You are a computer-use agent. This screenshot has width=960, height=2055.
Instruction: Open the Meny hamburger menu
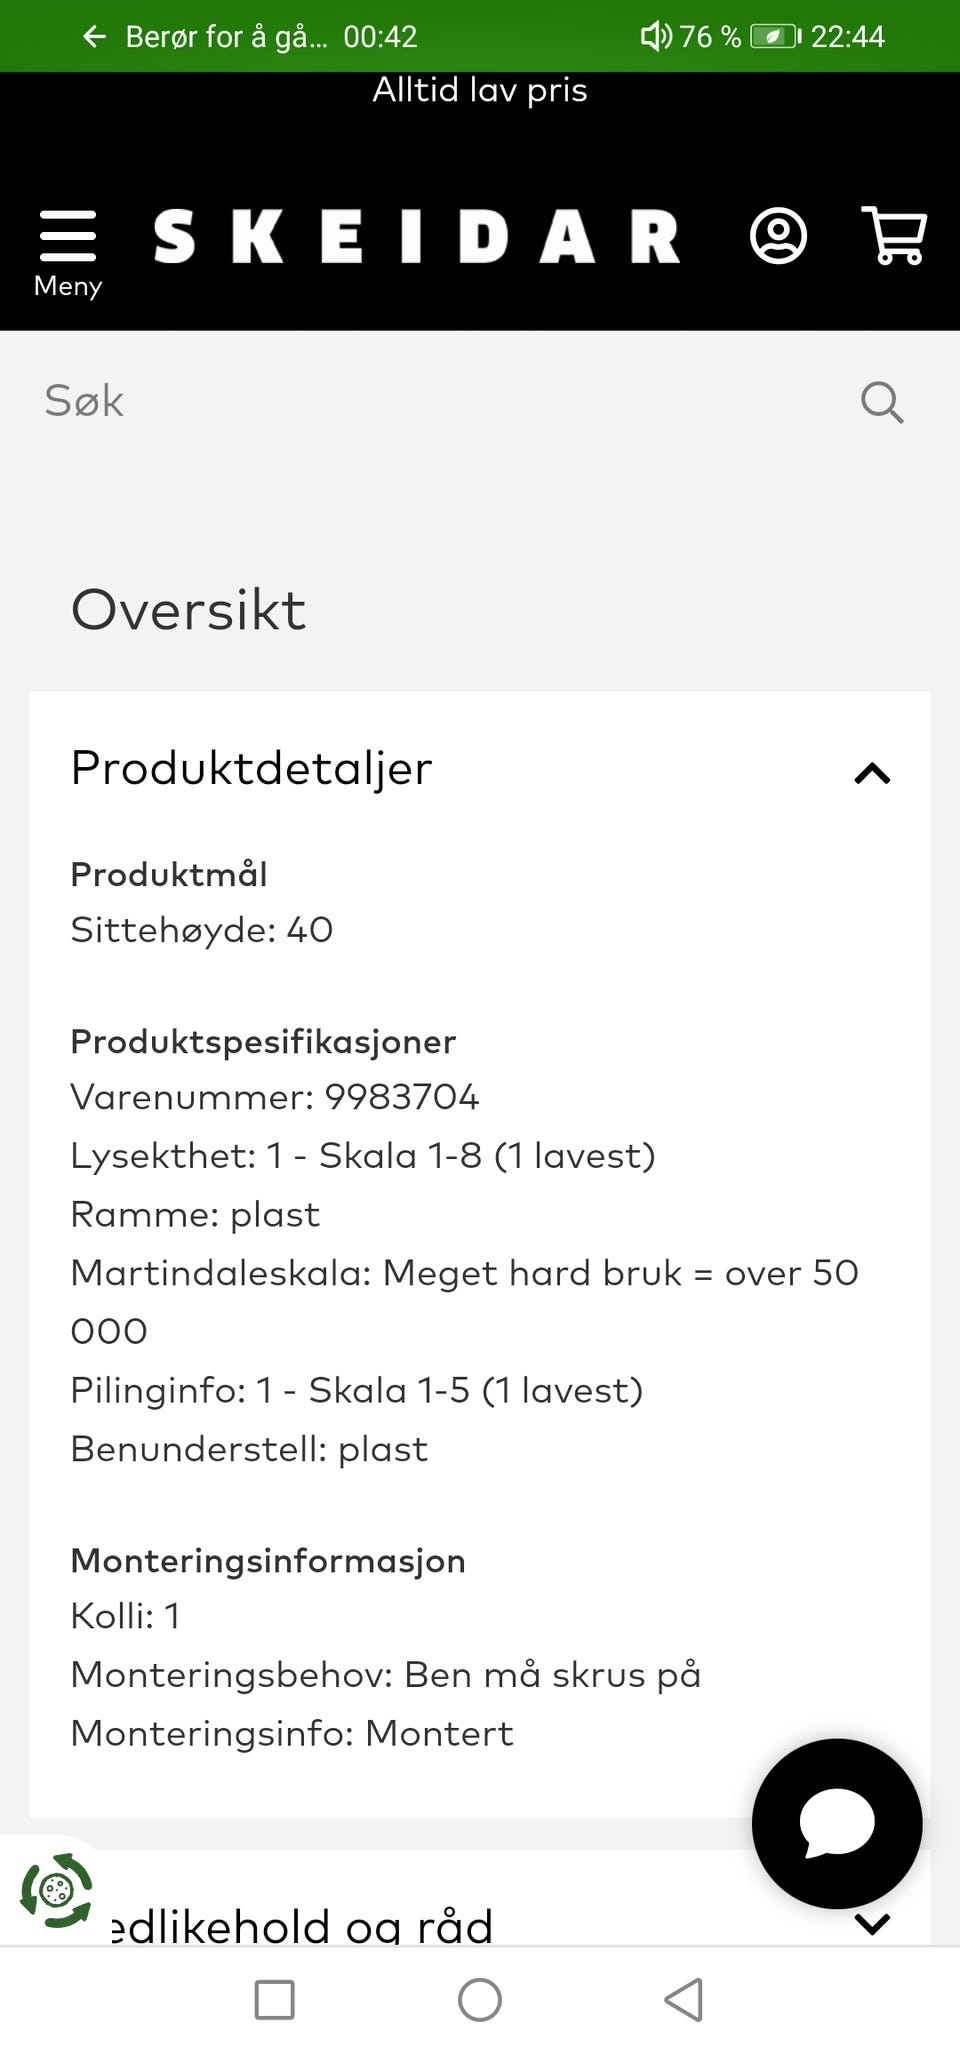68,252
